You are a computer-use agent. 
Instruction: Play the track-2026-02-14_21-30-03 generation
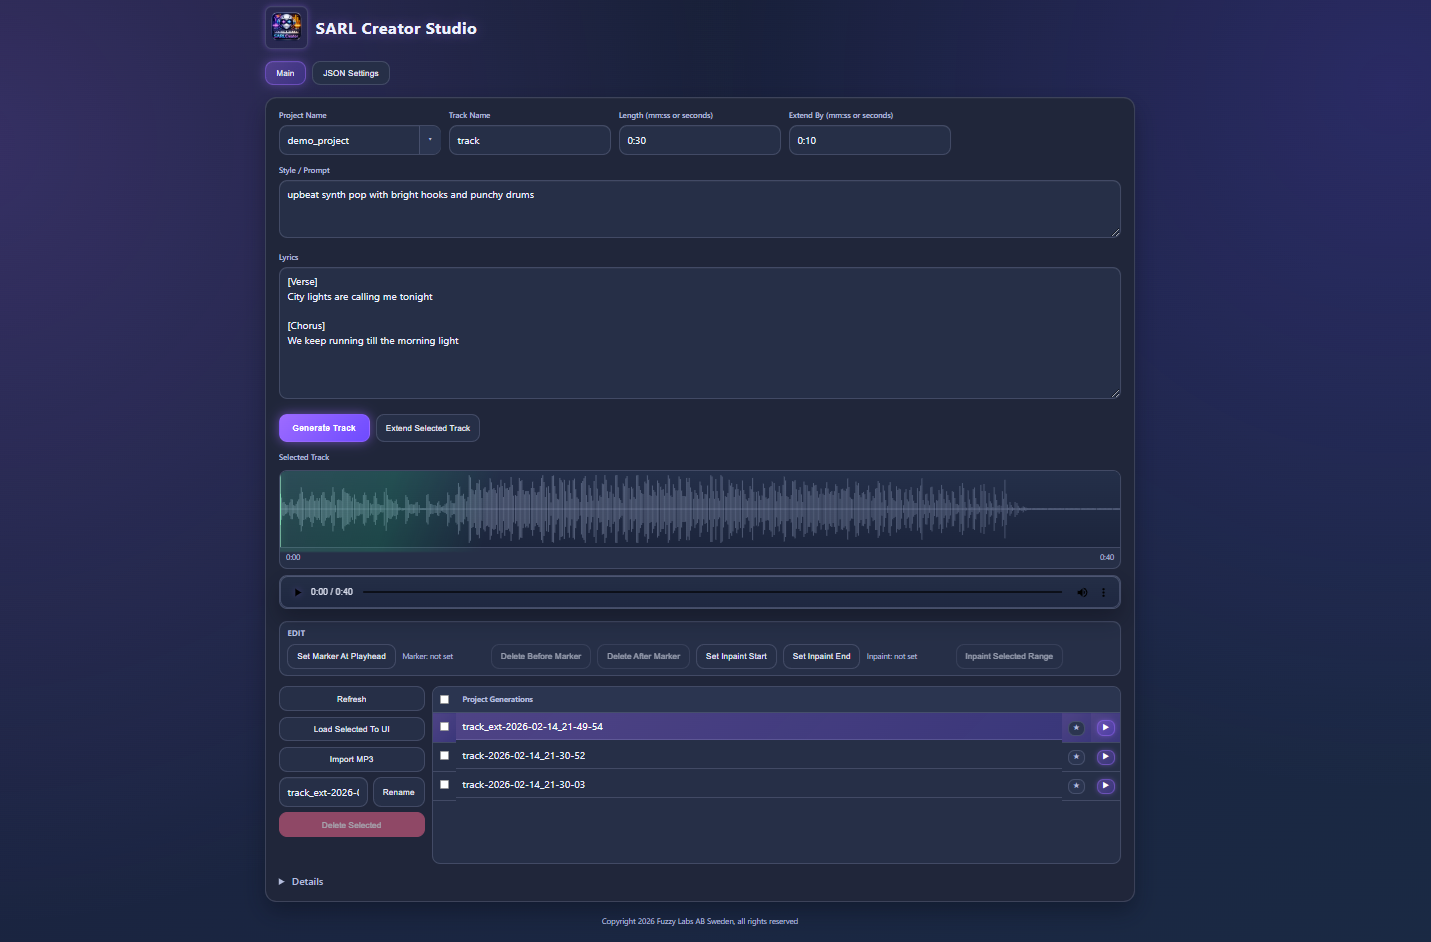(1105, 786)
